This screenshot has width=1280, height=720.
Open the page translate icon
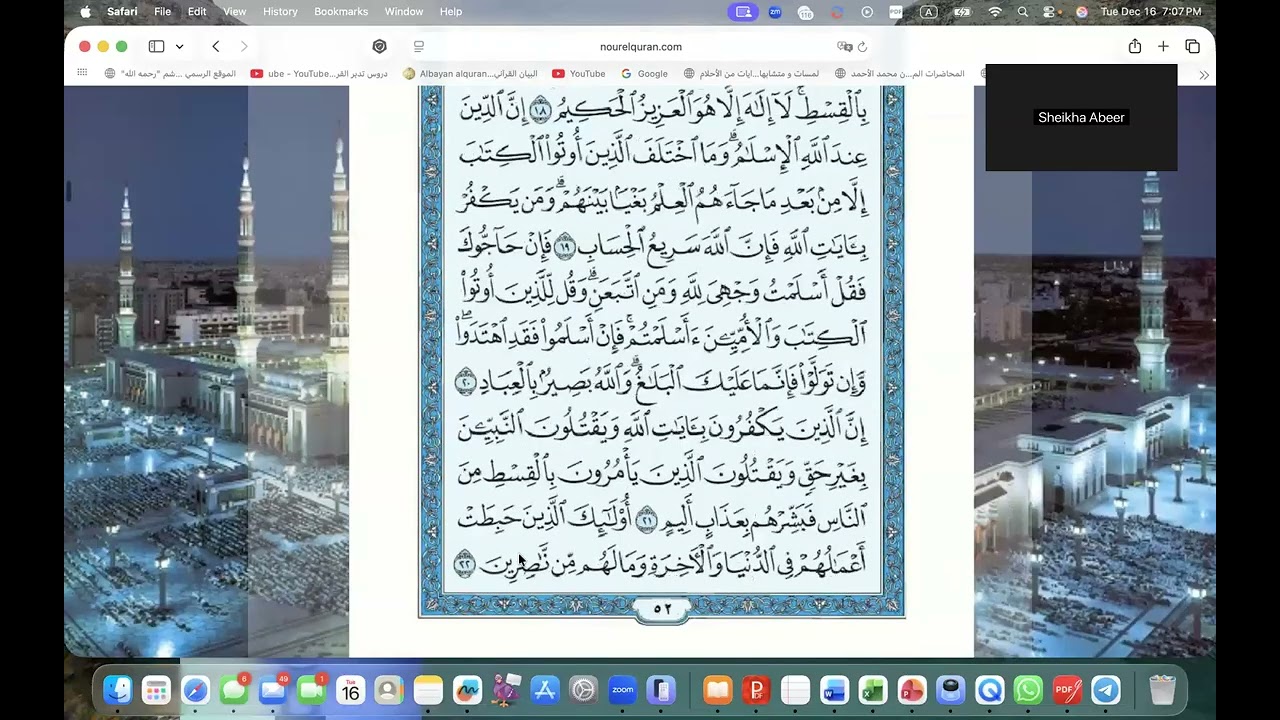845,46
